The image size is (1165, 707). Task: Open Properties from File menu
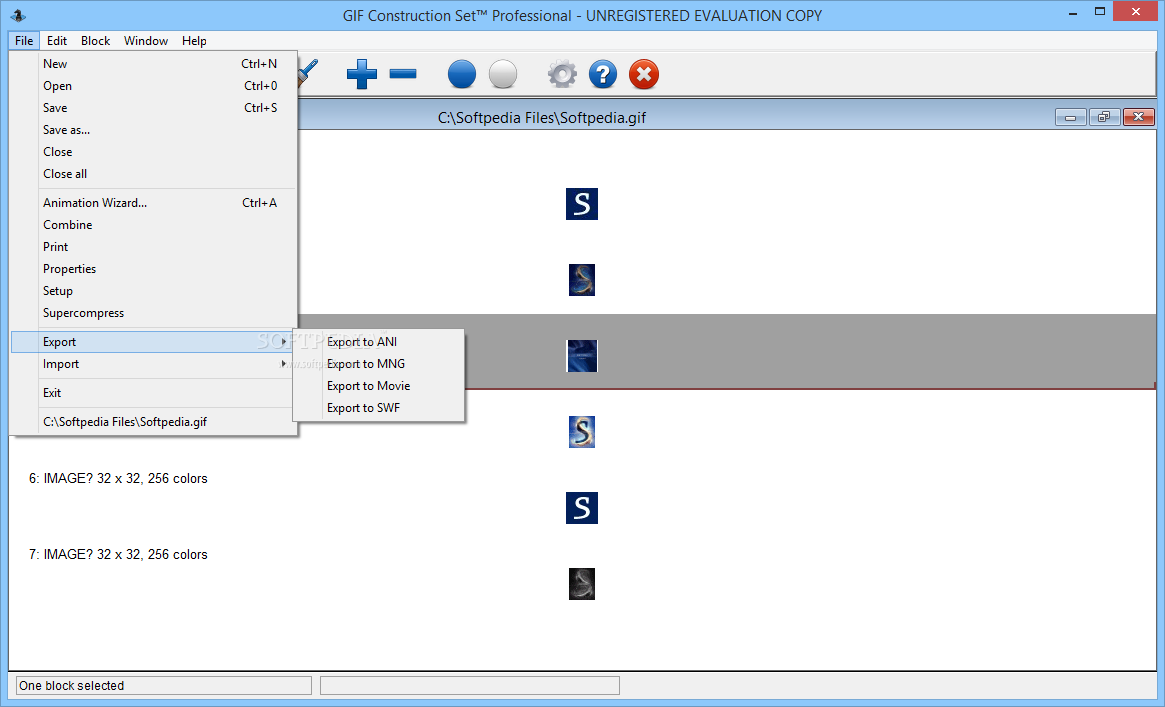click(154, 269)
